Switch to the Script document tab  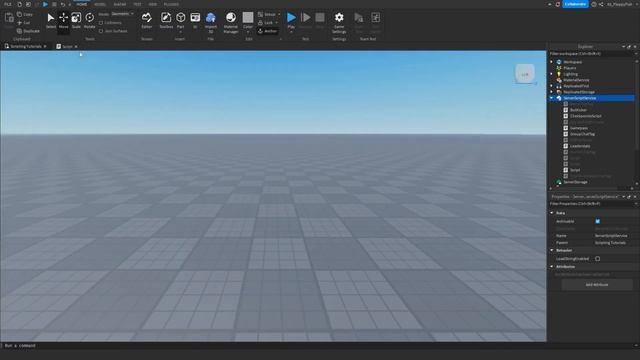pos(67,47)
